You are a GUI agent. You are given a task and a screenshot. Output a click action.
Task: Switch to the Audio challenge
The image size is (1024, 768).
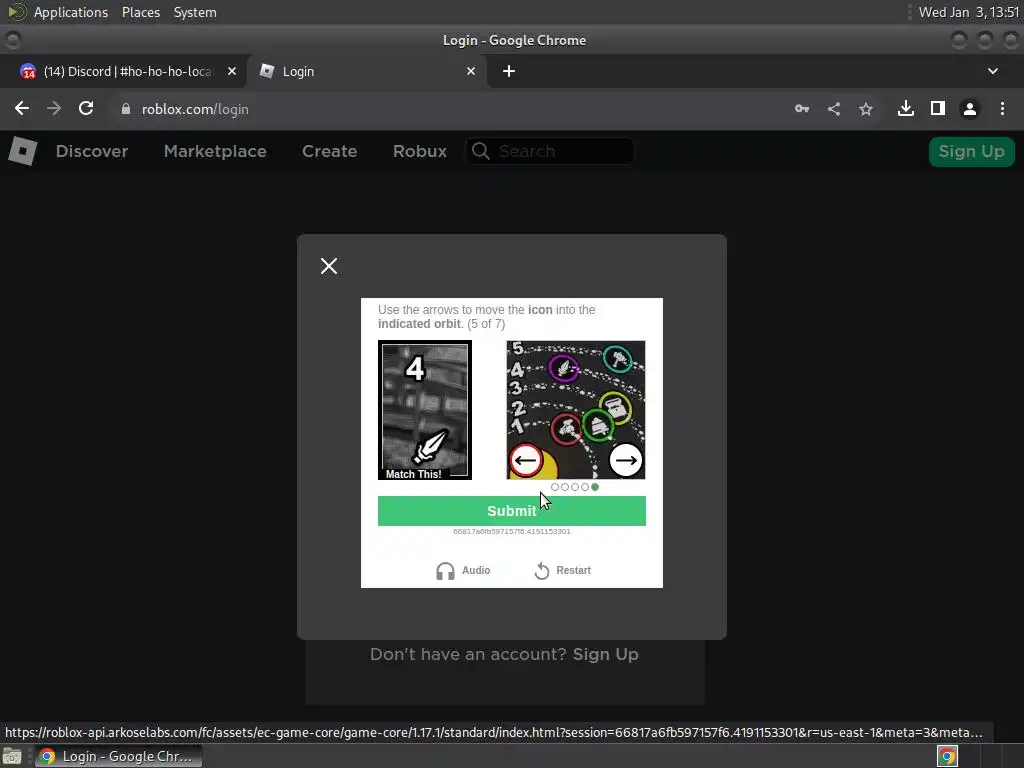point(463,570)
